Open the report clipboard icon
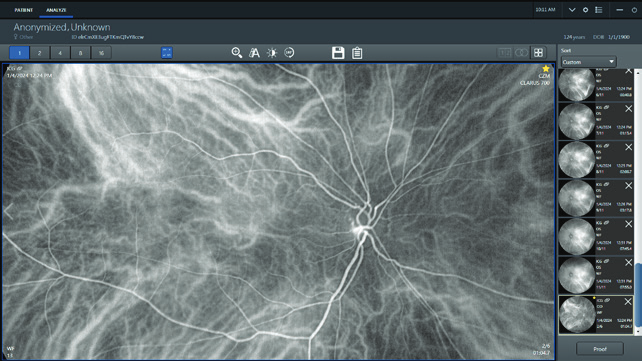The image size is (642, 361). [x=357, y=53]
